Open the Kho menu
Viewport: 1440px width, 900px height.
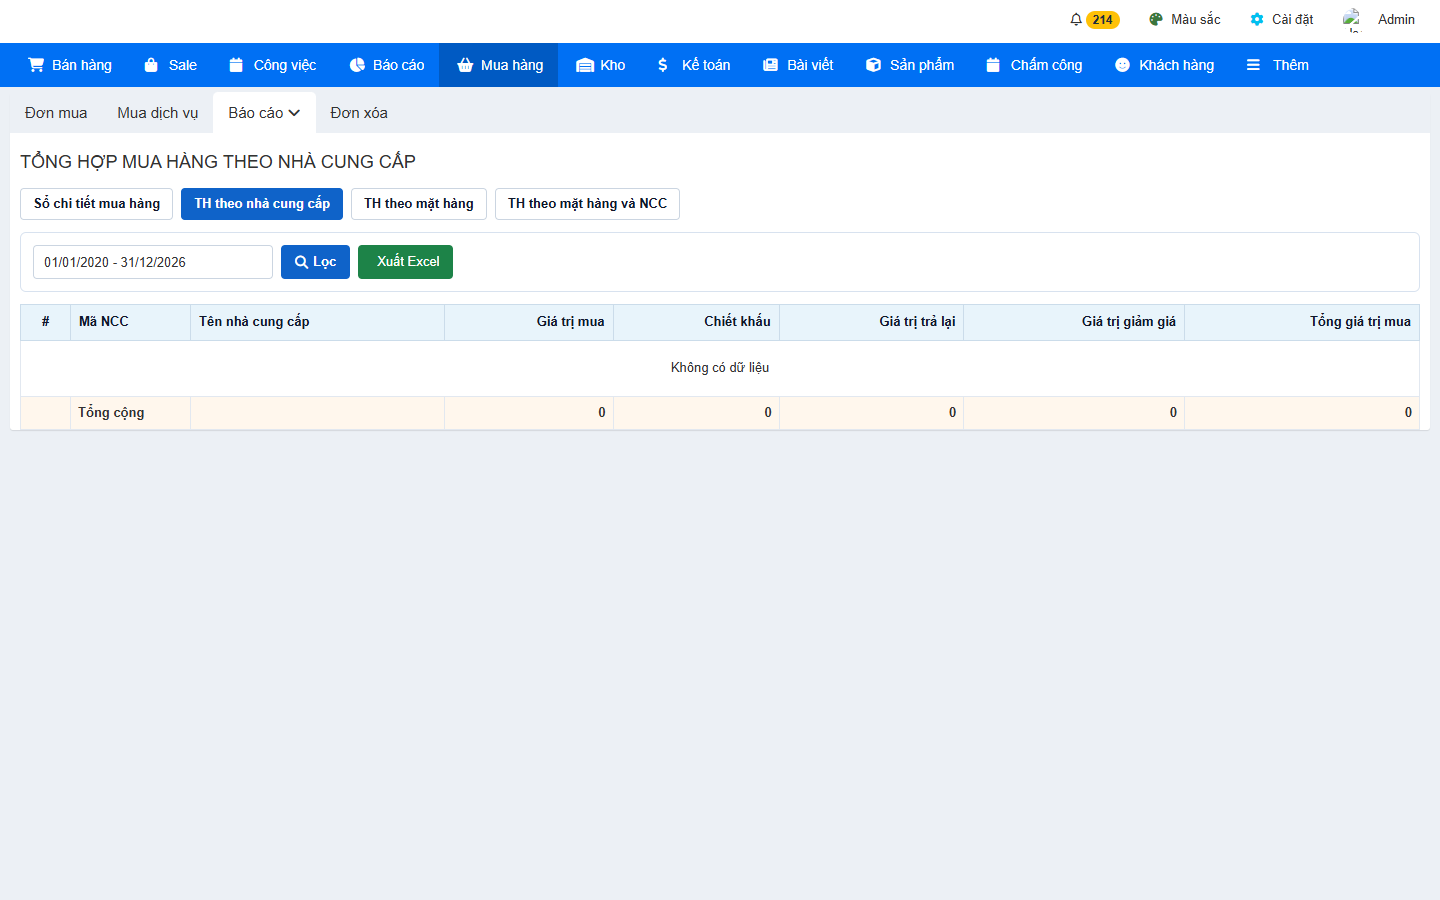[x=601, y=65]
